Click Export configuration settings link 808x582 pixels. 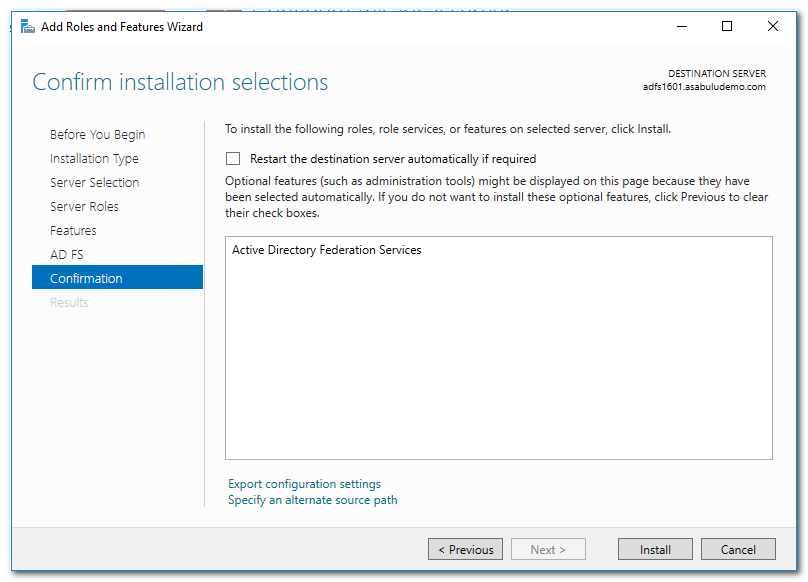(305, 484)
